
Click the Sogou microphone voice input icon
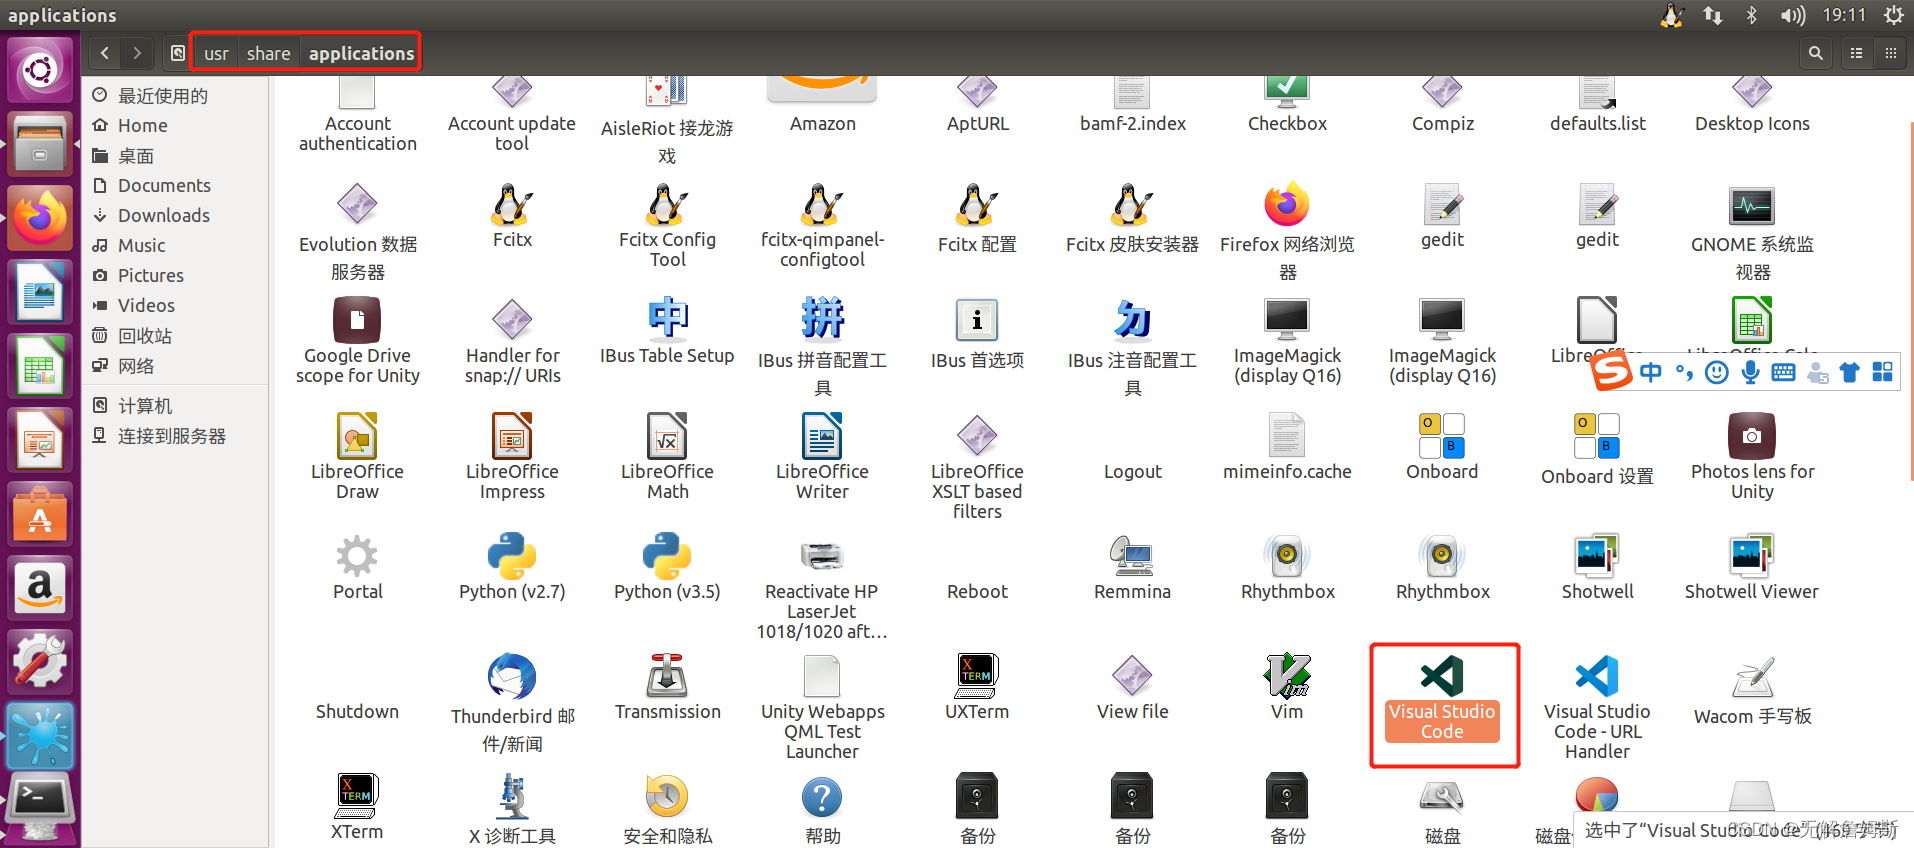(x=1750, y=372)
